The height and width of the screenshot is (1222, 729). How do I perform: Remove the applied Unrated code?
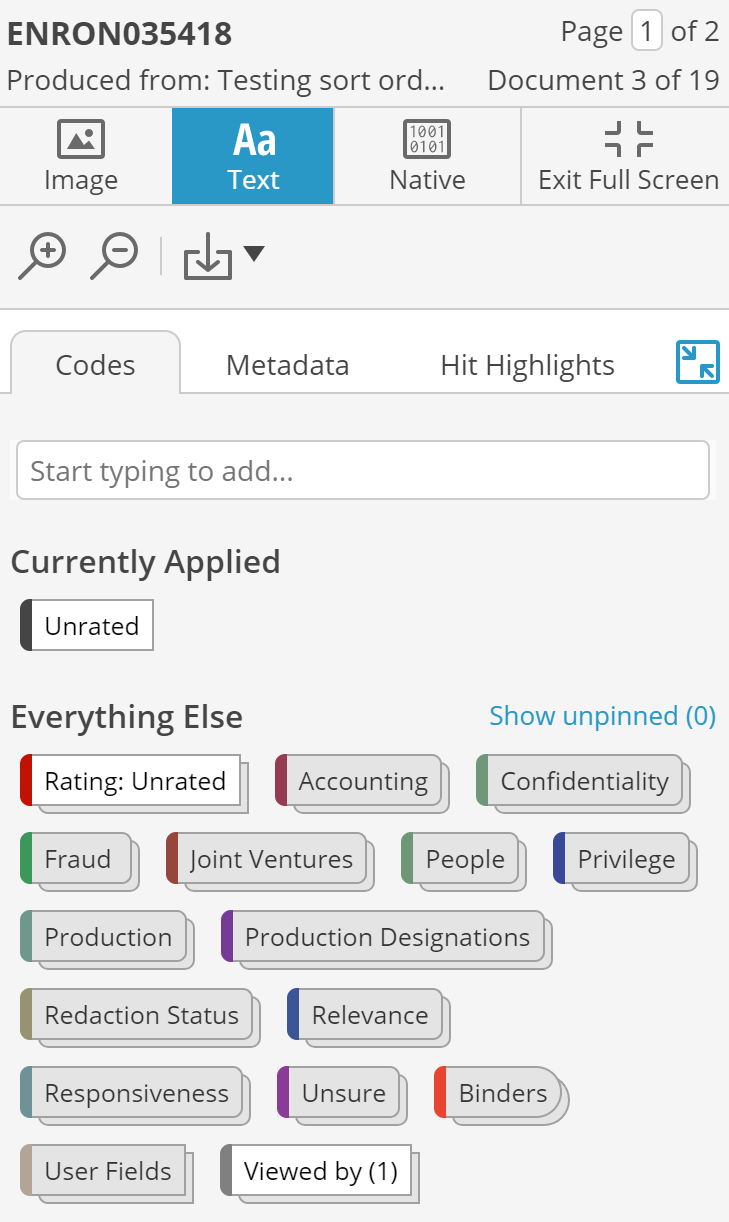tap(87, 626)
